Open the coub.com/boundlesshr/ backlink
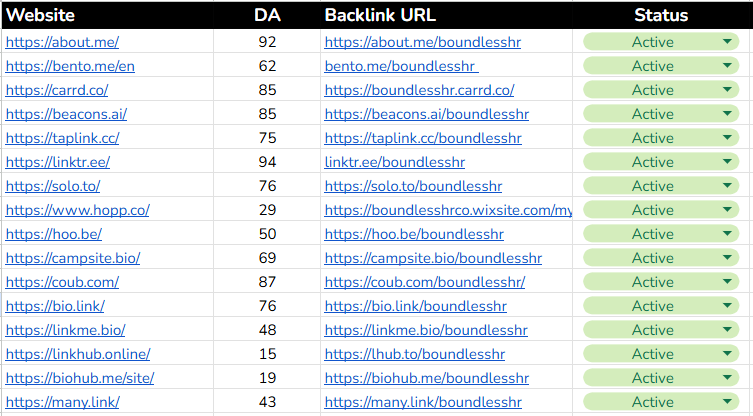The image size is (753, 416). point(424,282)
